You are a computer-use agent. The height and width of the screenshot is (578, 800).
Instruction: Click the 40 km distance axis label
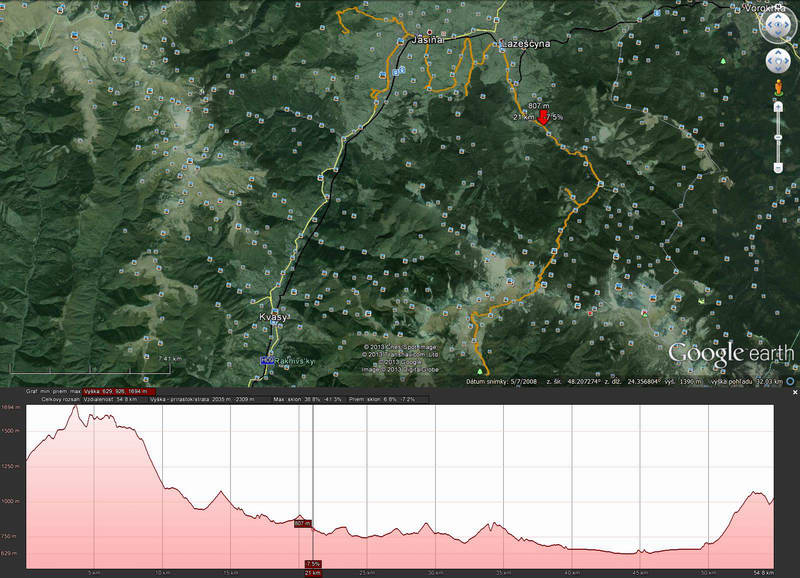click(572, 573)
